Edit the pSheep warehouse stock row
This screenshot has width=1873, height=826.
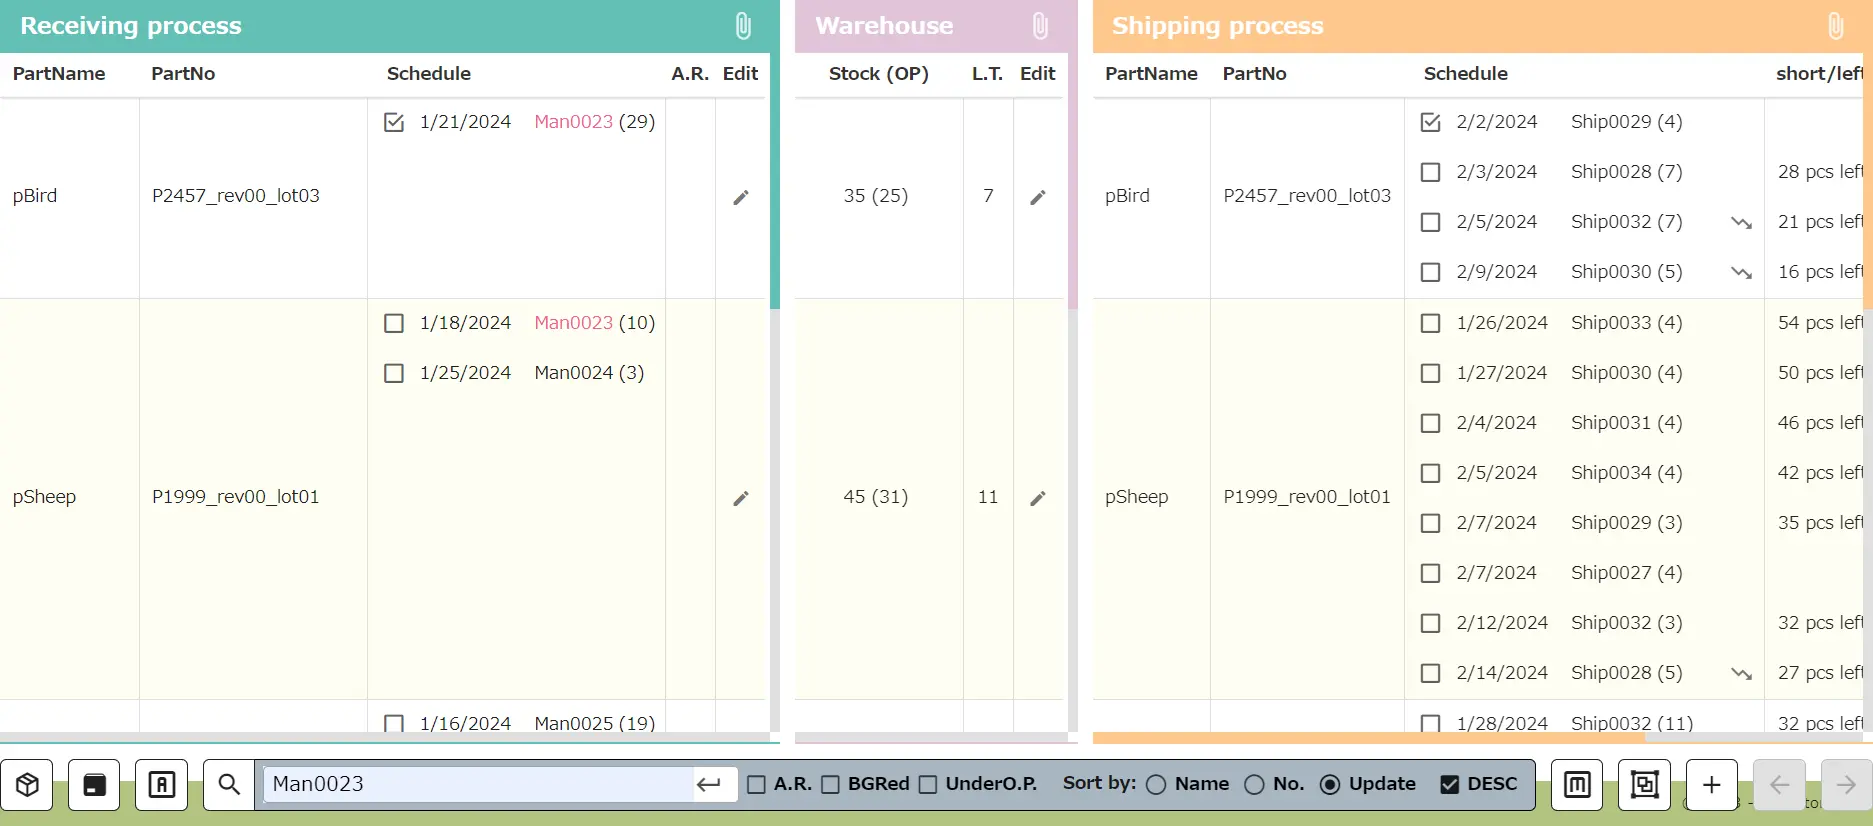click(1038, 498)
